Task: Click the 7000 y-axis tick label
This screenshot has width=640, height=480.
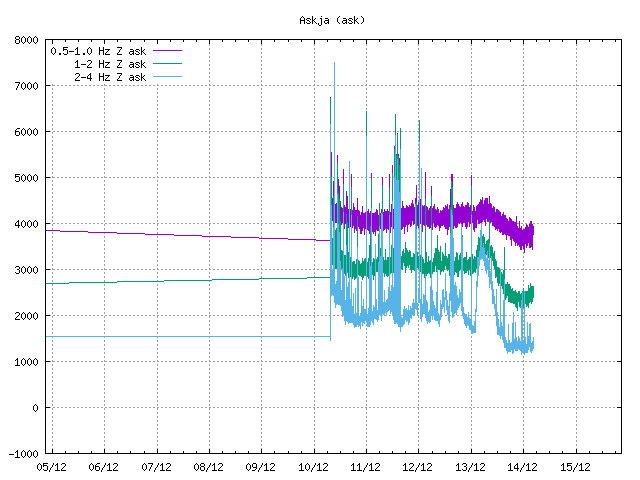Action: [x=27, y=87]
